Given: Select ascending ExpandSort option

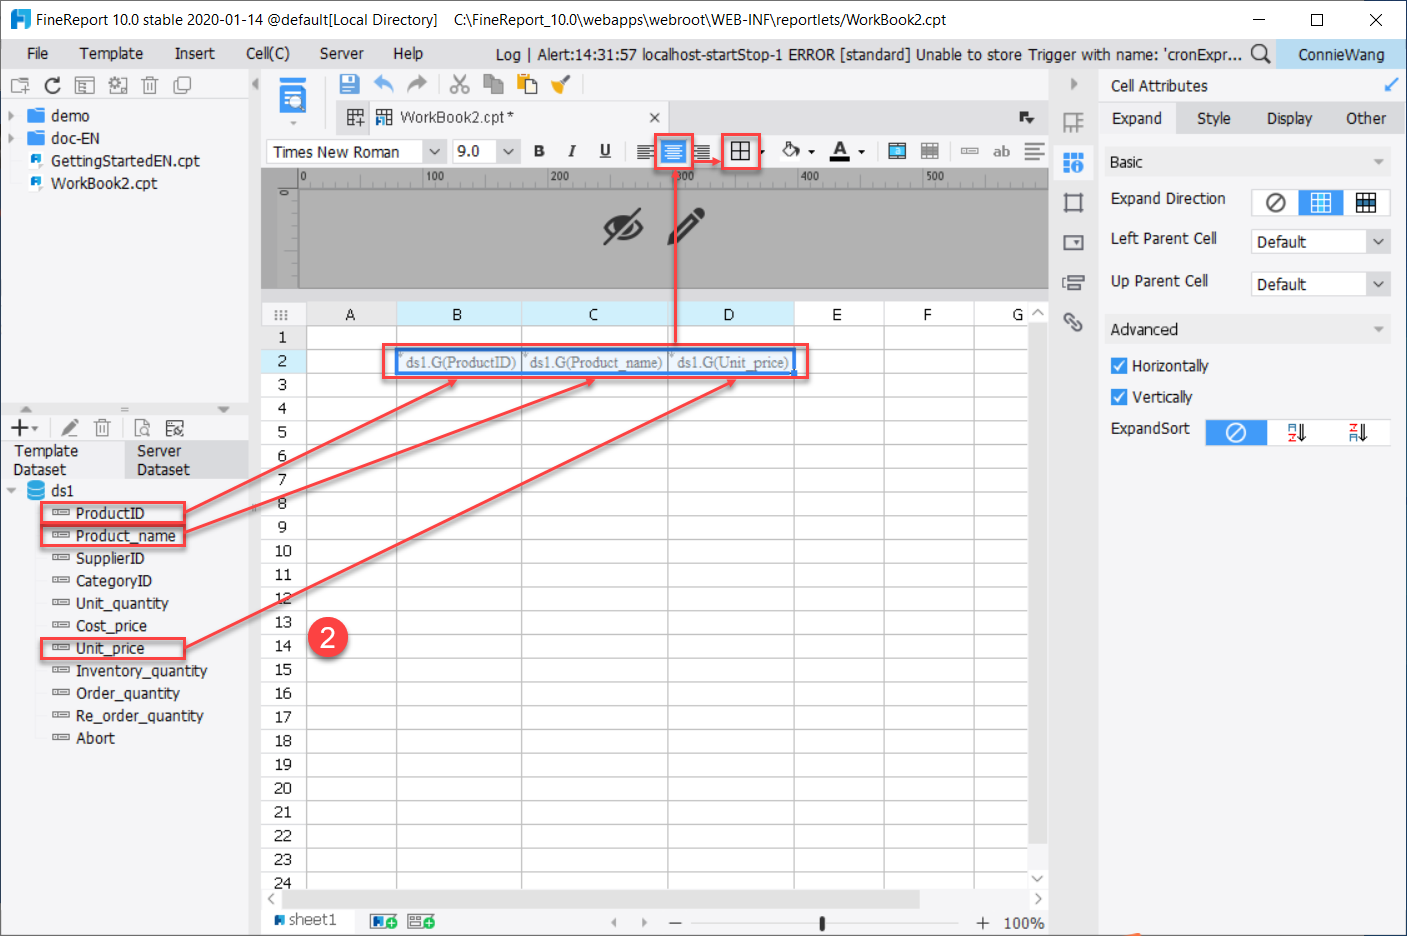Looking at the screenshot, I should (1297, 432).
